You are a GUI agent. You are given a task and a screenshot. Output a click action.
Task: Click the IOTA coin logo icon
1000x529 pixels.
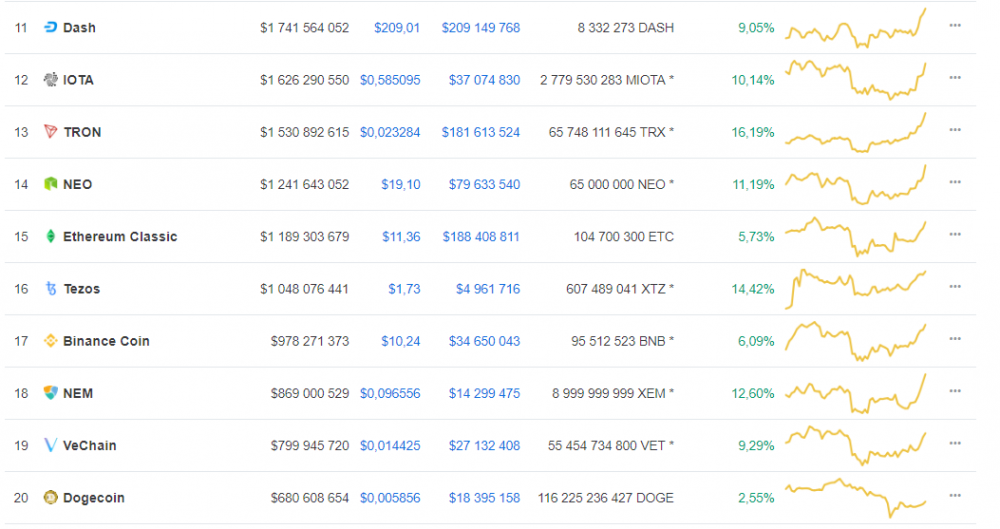pos(50,80)
